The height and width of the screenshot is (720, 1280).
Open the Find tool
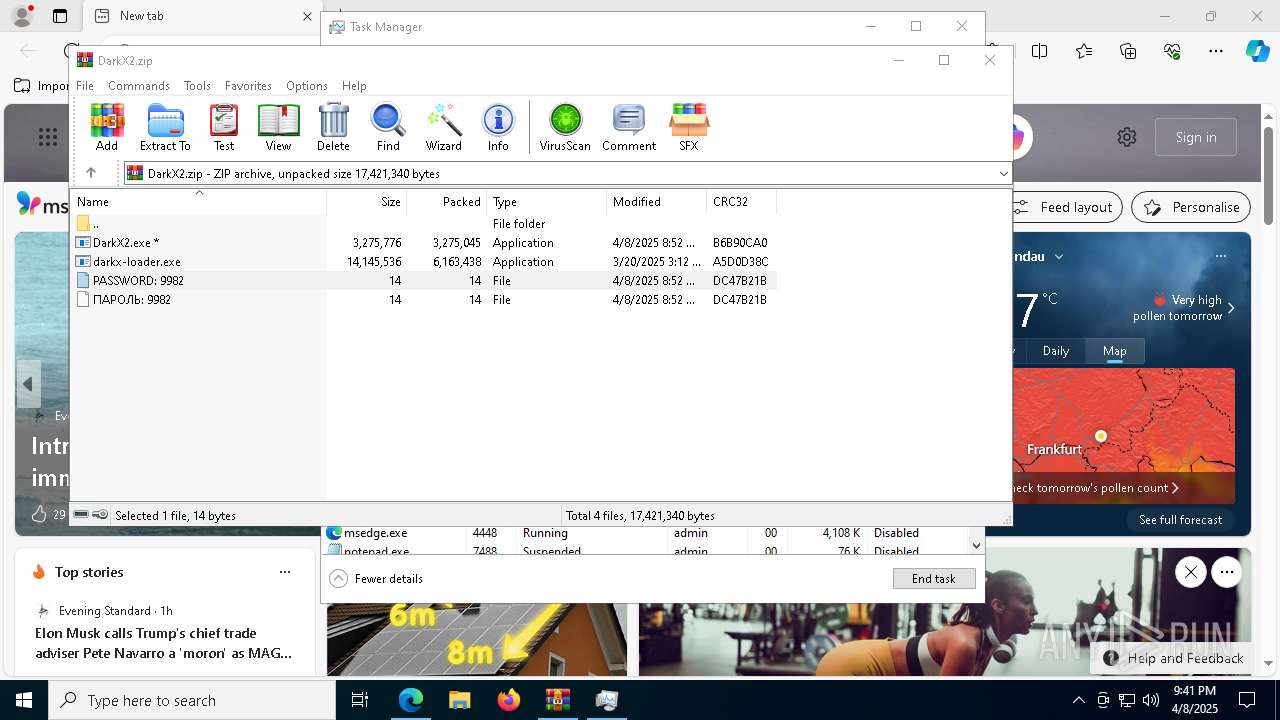coord(388,127)
